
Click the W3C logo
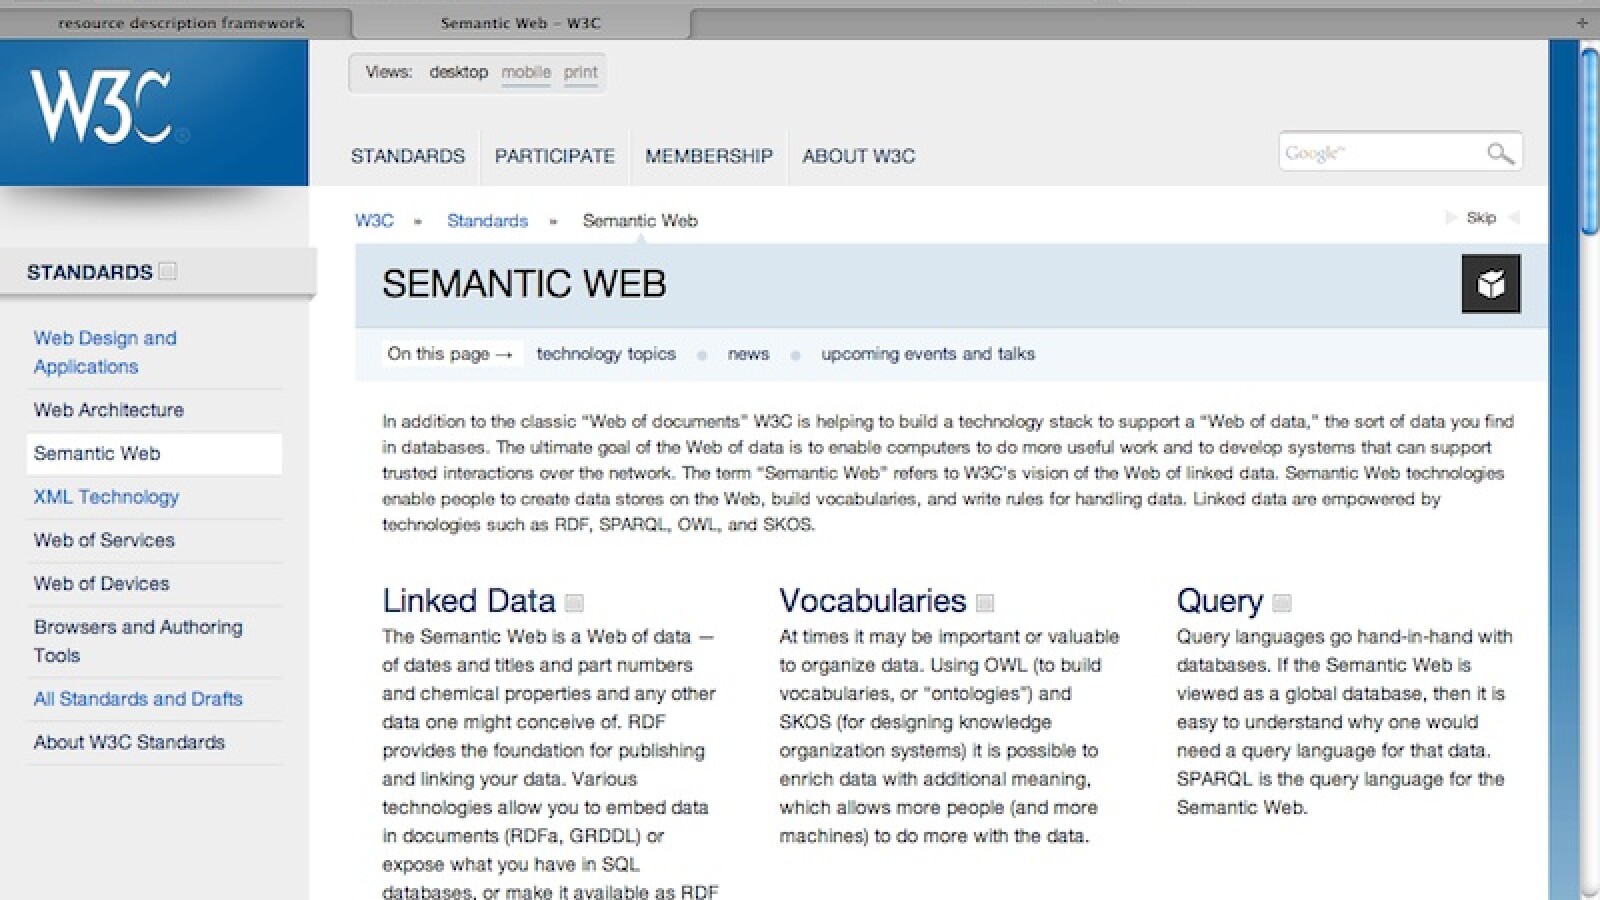pyautogui.click(x=101, y=106)
